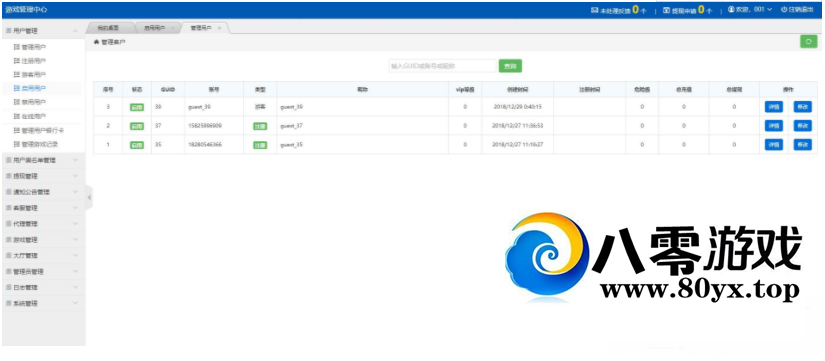Screen dimensions: 825x361
Task: Click the menu icon beside 系统管理
Action: (x=8, y=303)
